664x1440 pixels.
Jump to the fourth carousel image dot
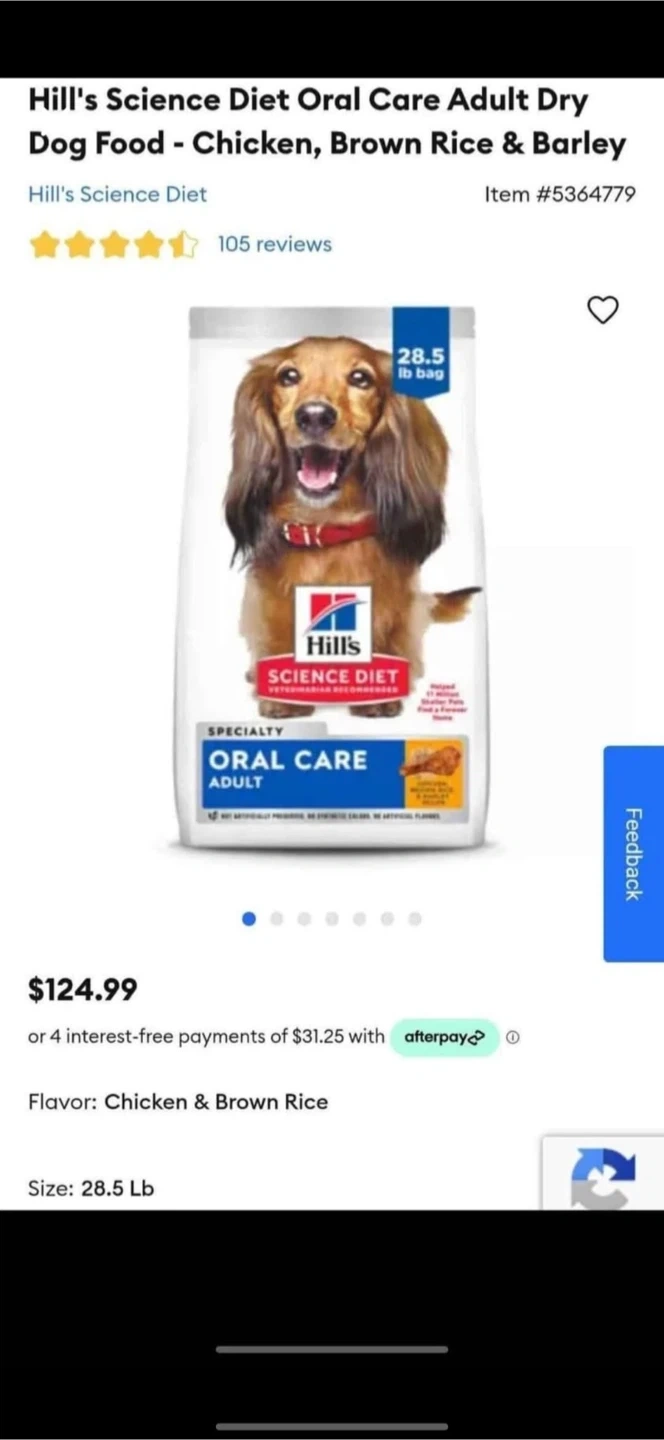click(332, 918)
